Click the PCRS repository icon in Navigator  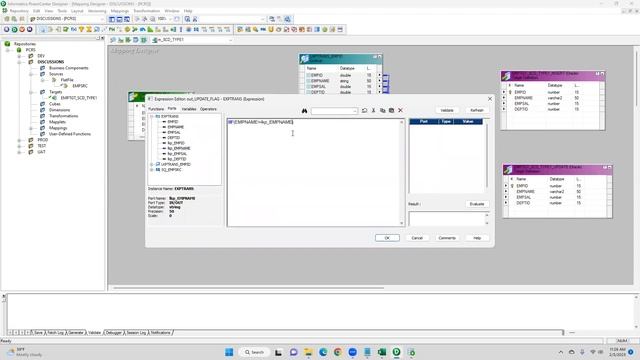pyautogui.click(x=19, y=50)
